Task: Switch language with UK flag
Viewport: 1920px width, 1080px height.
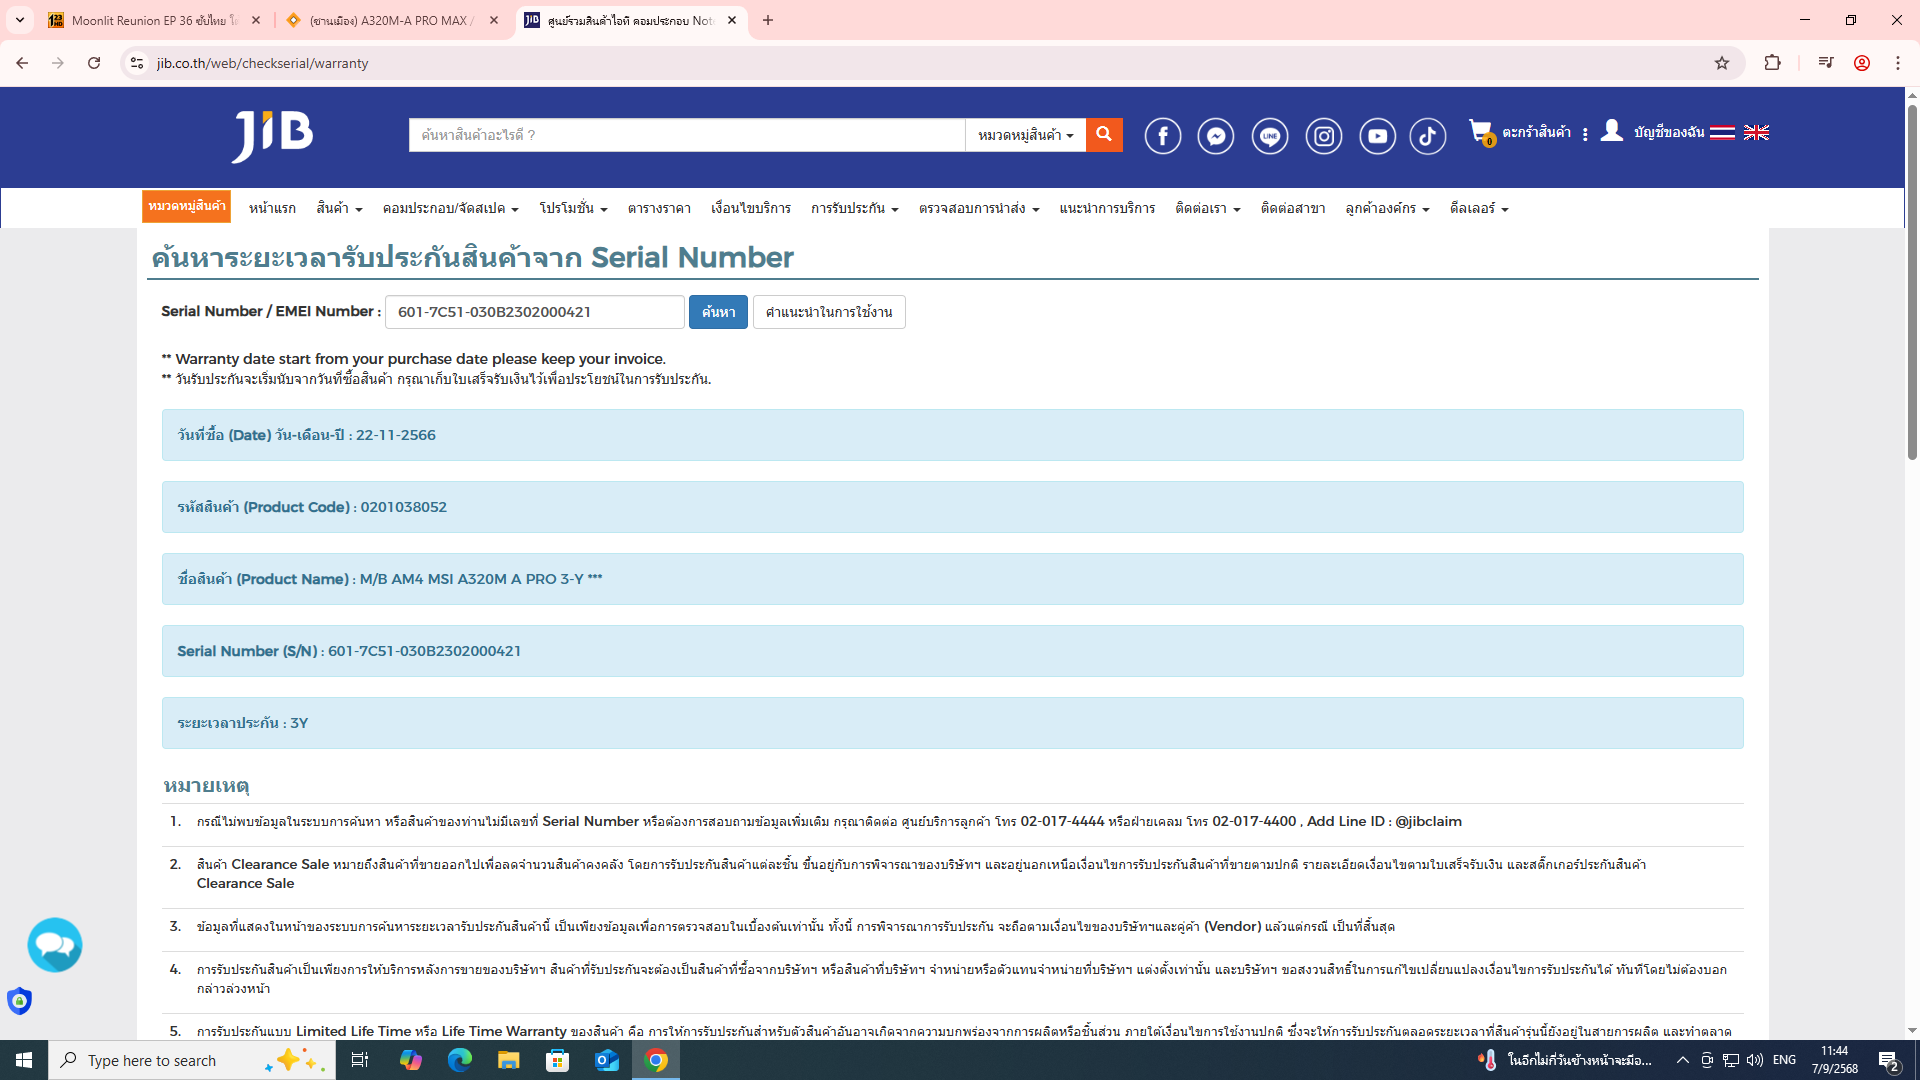Action: [1756, 132]
